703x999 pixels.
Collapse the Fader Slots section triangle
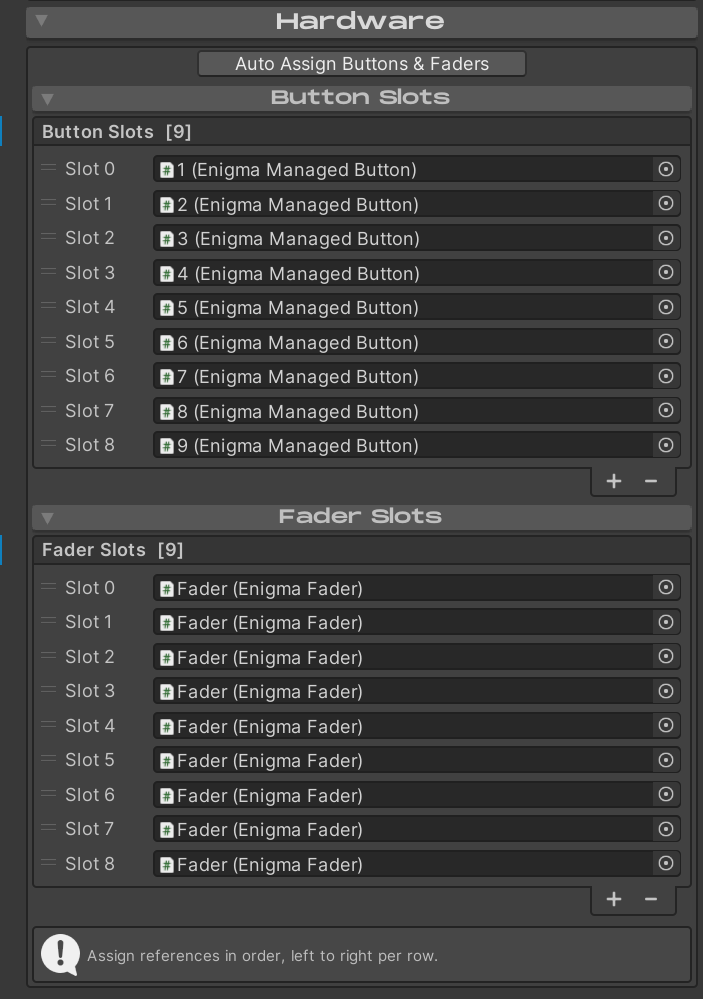pyautogui.click(x=47, y=517)
